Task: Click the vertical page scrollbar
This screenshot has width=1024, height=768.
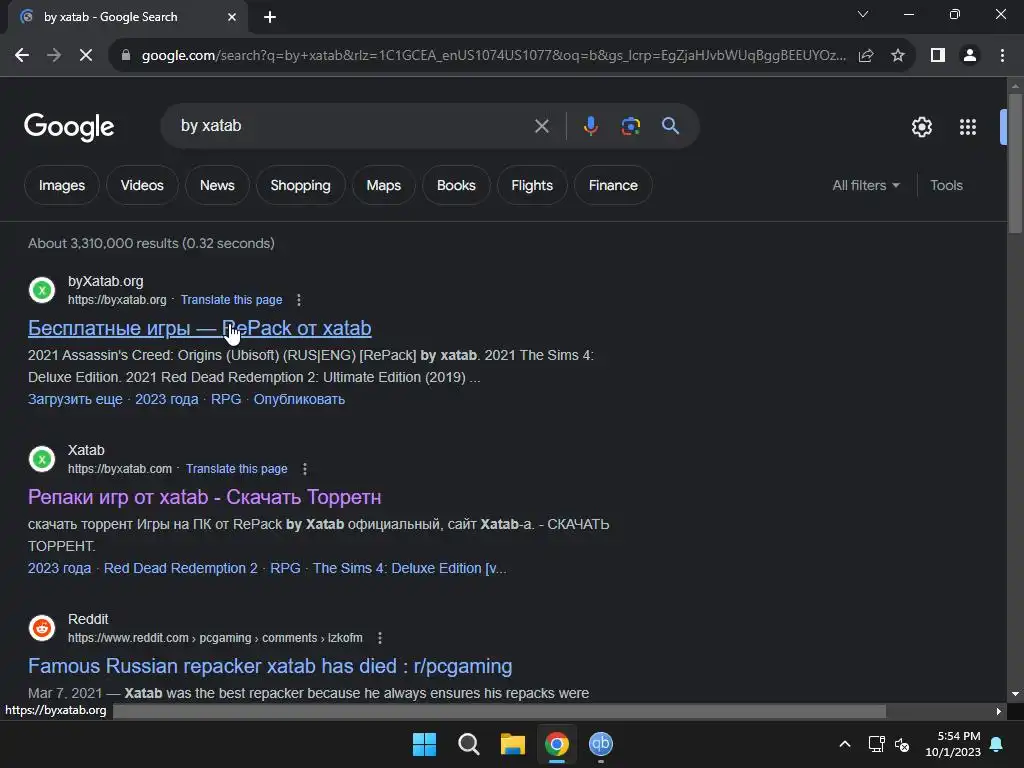Action: (x=1015, y=163)
